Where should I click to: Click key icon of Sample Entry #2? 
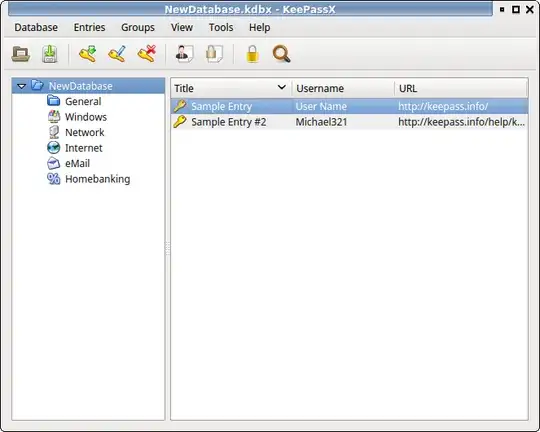[x=180, y=122]
